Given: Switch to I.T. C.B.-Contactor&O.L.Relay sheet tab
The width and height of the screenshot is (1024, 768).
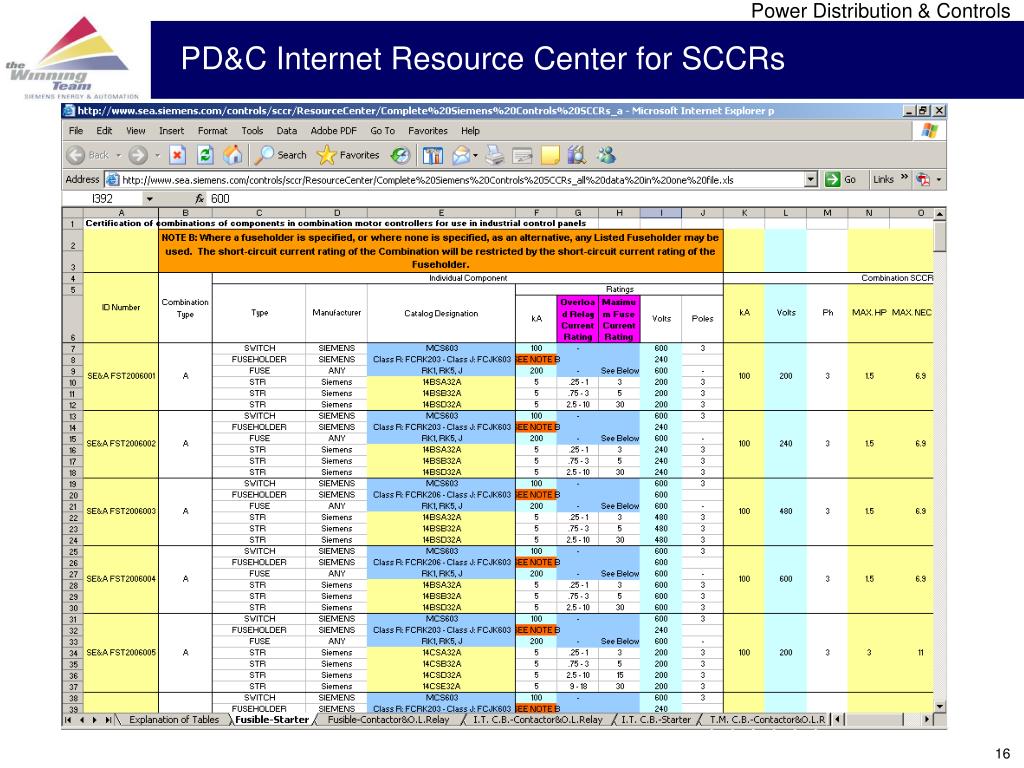Looking at the screenshot, I should coord(537,720).
